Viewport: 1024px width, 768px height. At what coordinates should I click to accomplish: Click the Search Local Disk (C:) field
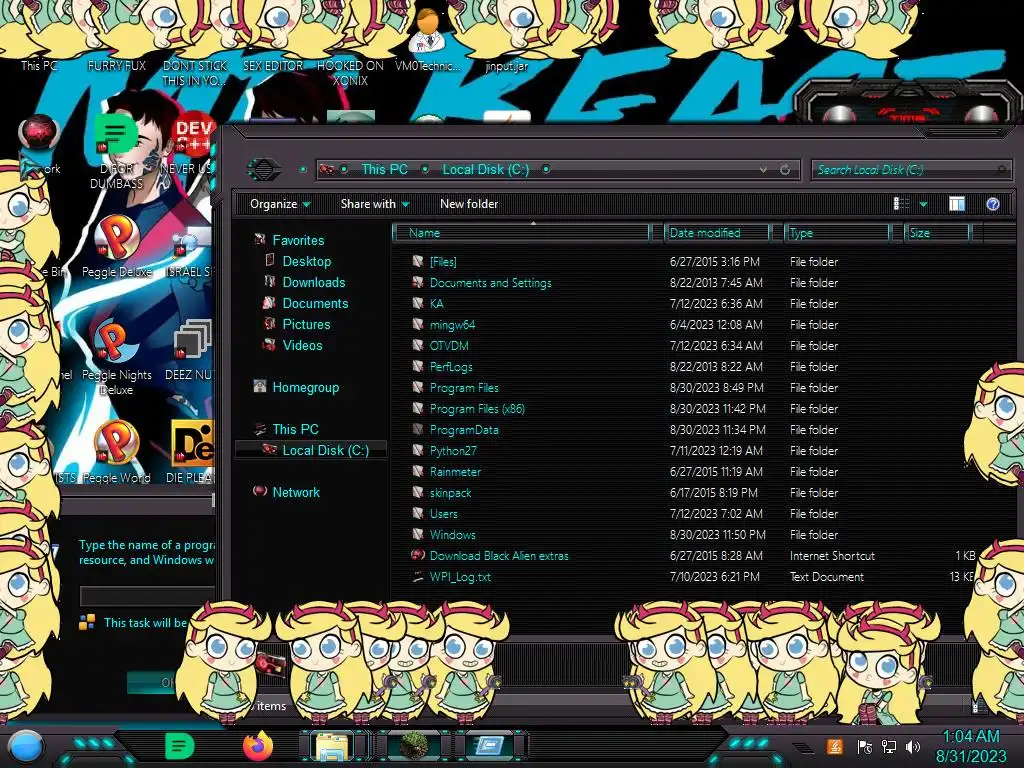click(910, 170)
